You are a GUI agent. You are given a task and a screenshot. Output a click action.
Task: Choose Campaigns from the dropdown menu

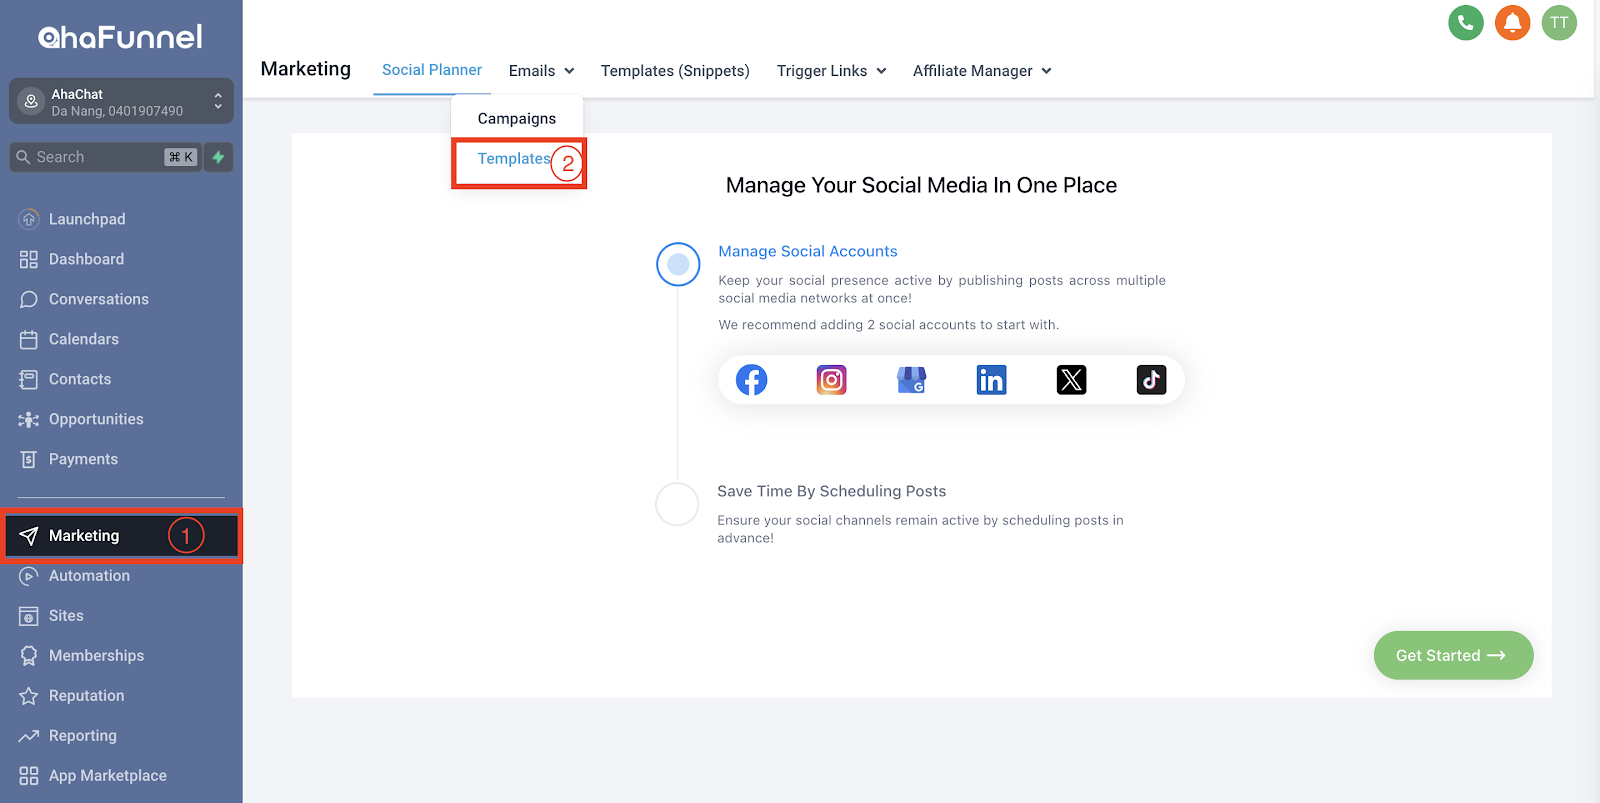(x=517, y=118)
